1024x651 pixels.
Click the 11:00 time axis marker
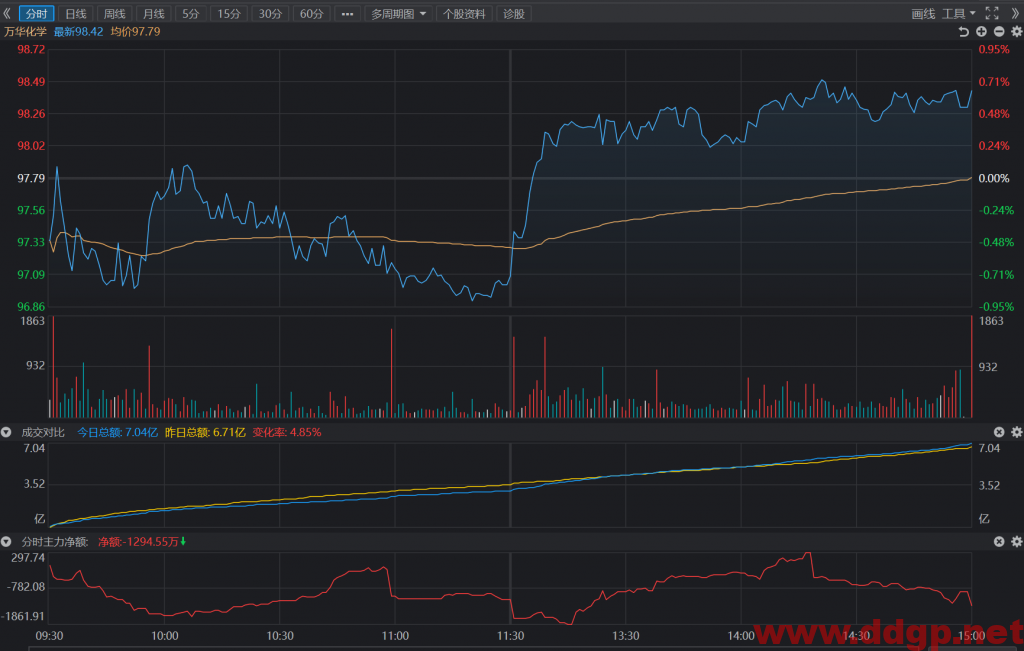click(x=395, y=636)
